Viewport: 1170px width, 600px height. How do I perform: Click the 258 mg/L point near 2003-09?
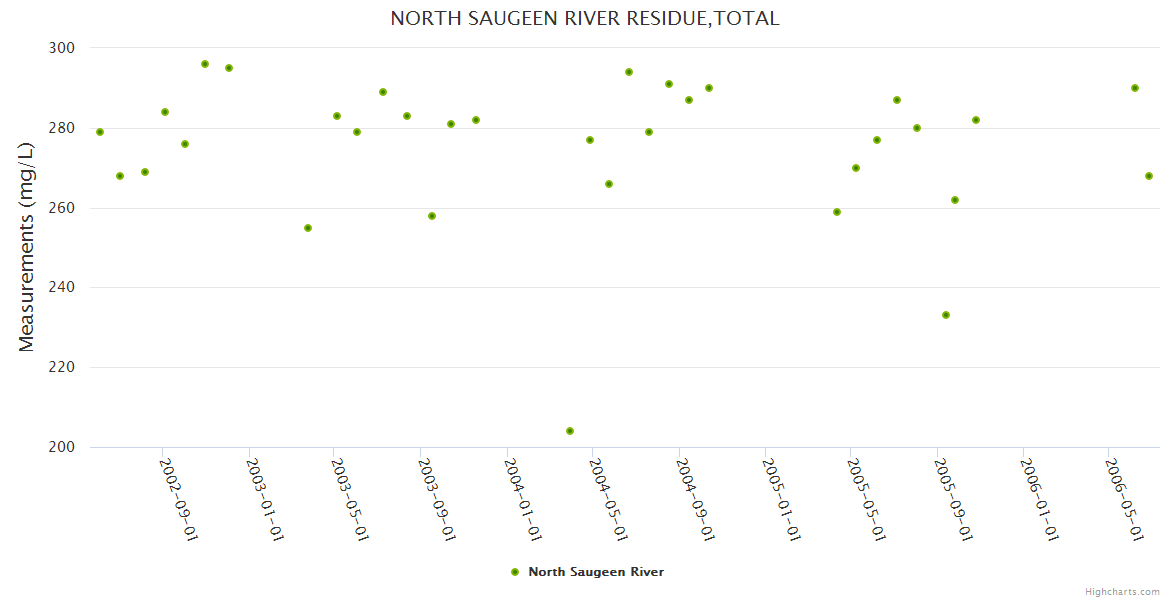point(432,216)
